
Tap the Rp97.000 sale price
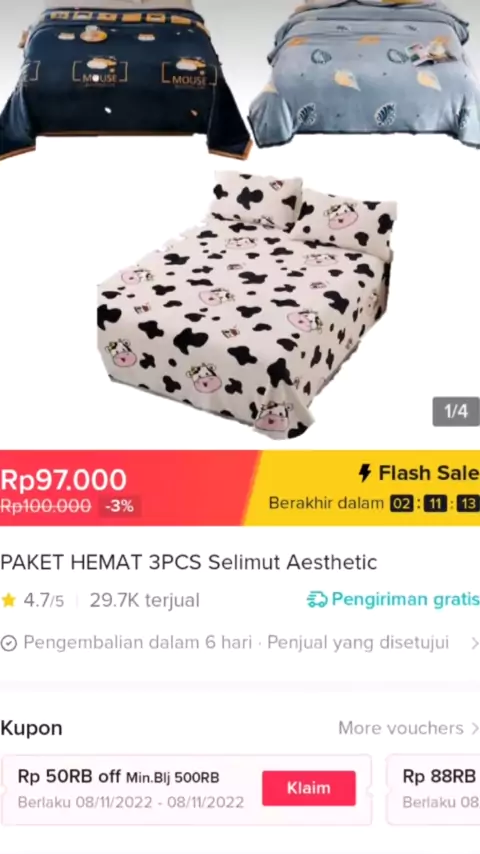[63, 480]
